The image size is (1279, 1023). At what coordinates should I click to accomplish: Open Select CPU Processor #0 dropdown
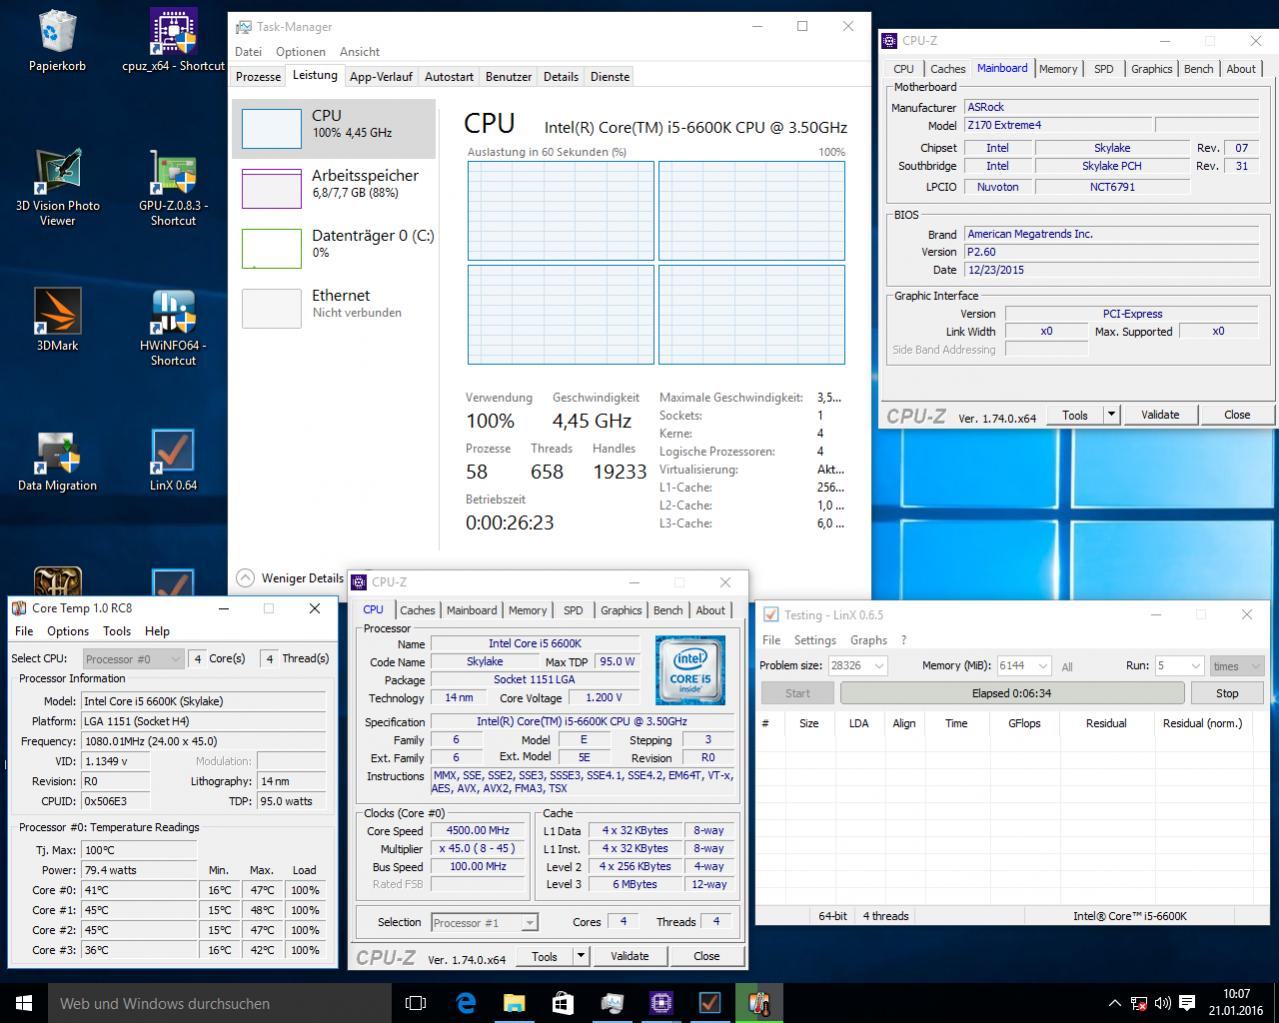pos(133,659)
